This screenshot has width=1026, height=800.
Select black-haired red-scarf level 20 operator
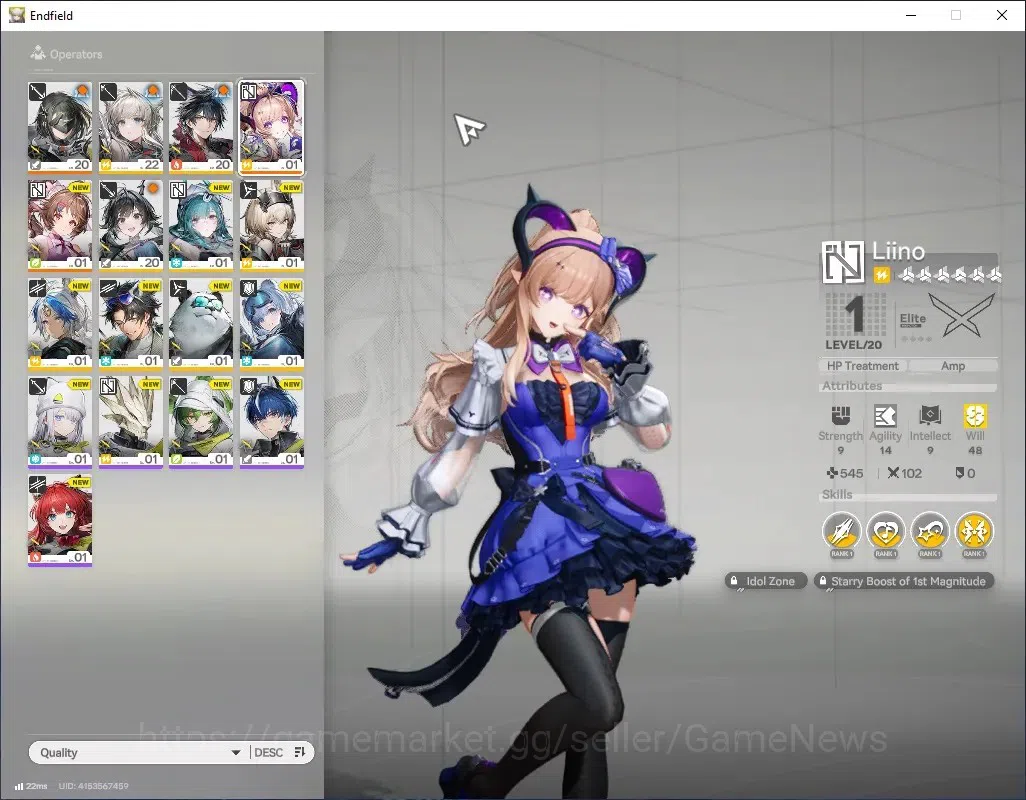coord(201,127)
